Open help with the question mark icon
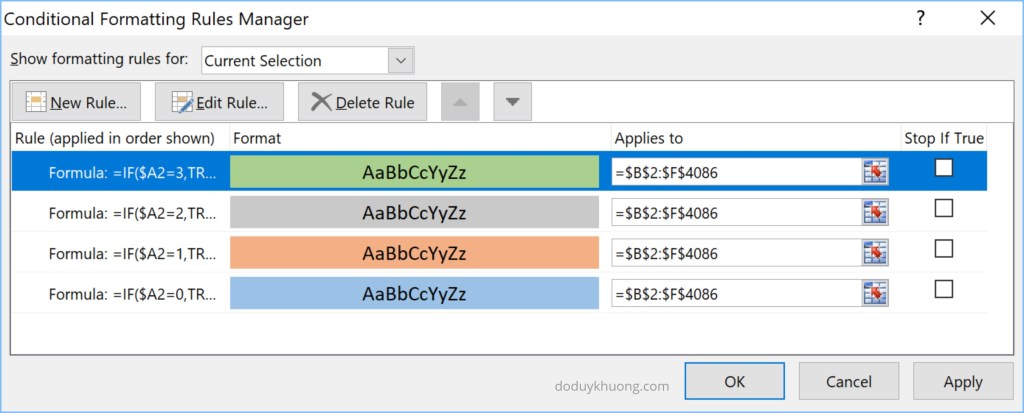 click(920, 18)
